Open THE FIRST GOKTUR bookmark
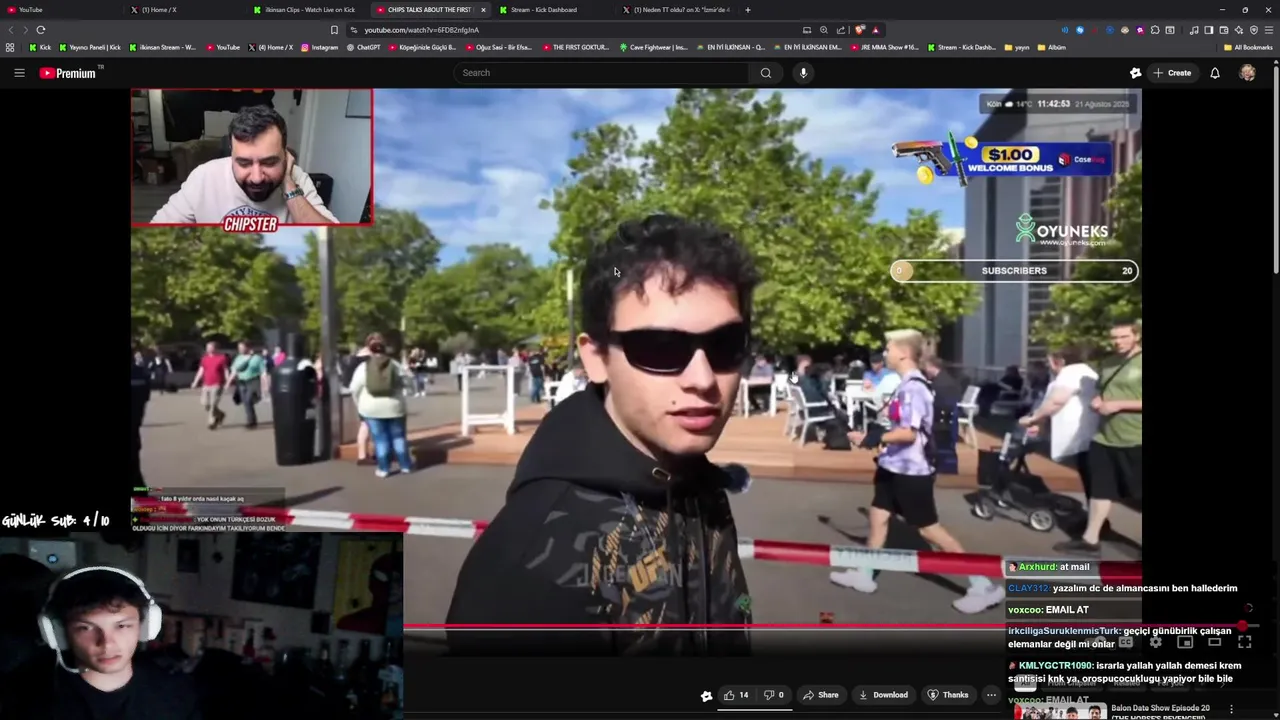 [x=576, y=47]
